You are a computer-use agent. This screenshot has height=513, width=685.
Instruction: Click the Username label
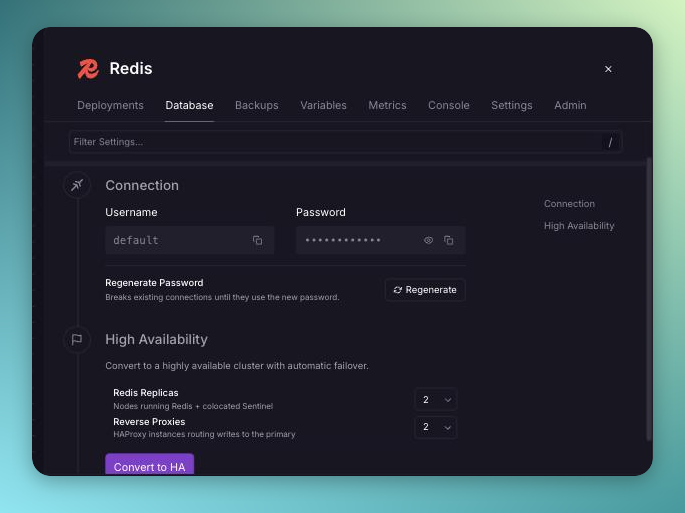(x=131, y=212)
